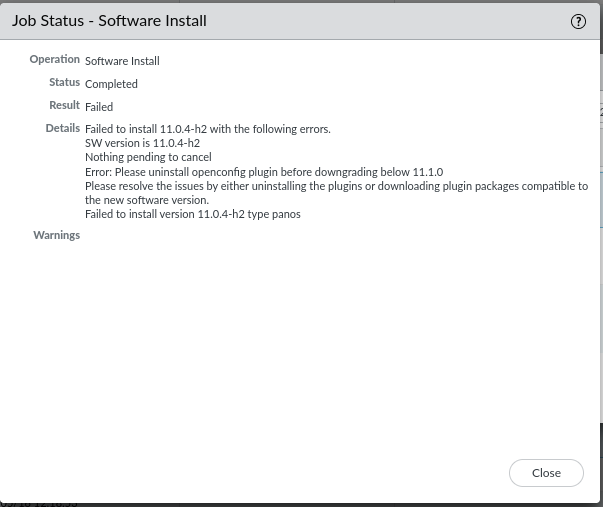Click the blank area left of Close button
The height and width of the screenshot is (507, 603).
click(x=254, y=473)
